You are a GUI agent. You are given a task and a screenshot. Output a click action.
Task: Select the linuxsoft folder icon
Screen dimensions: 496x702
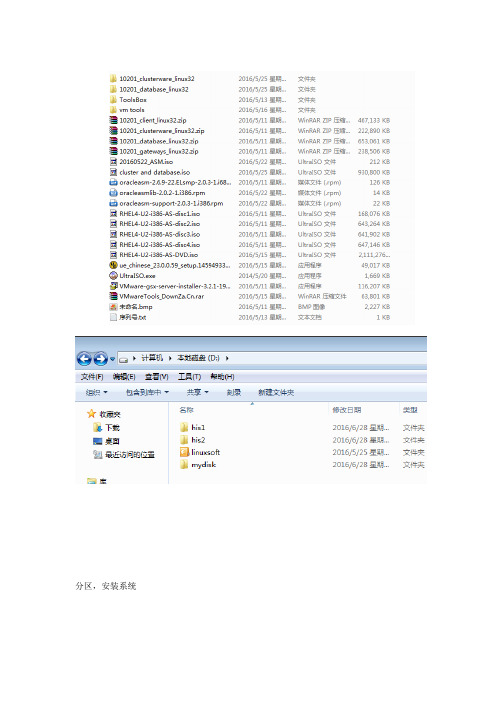tap(184, 452)
